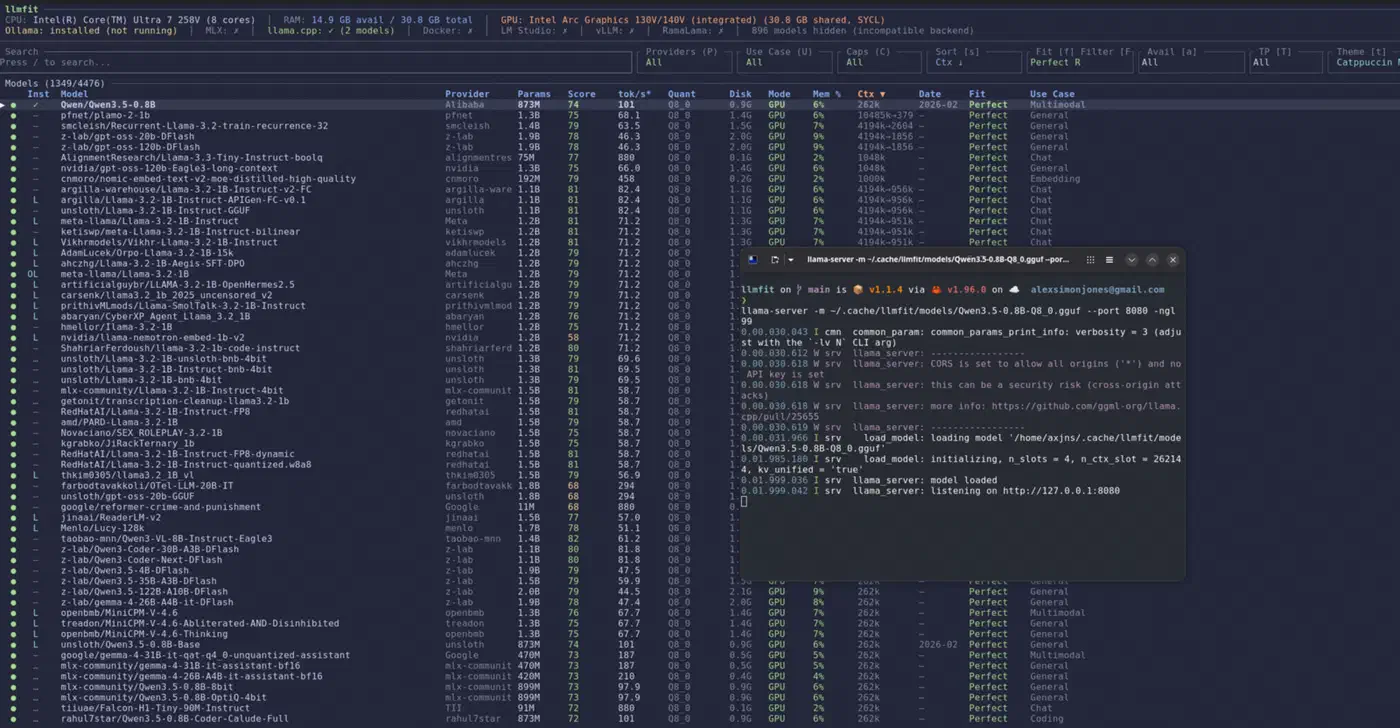This screenshot has height=728, width=1400.
Task: Click the crab Rust version icon in prompt
Action: point(937,290)
